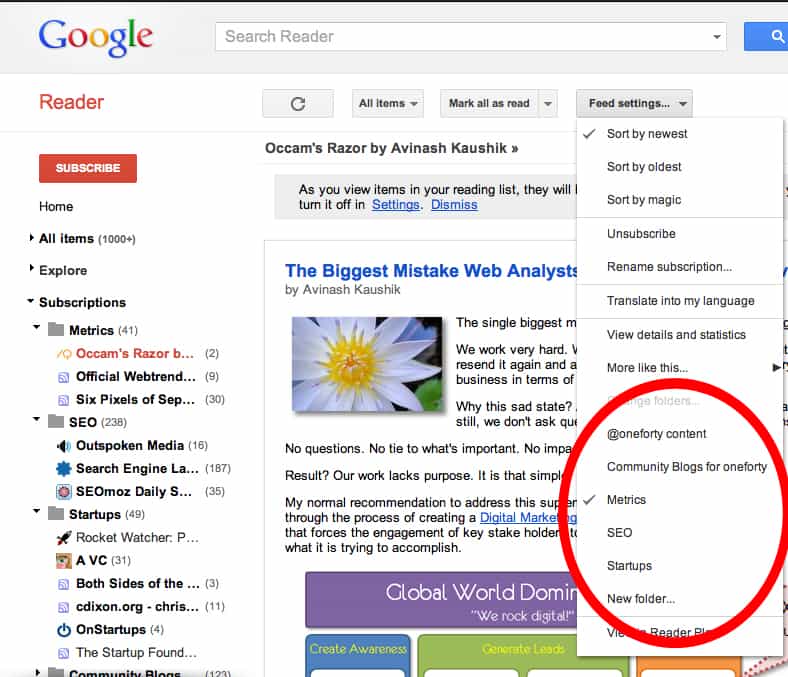Toggle SEO folder assignment in menu
The width and height of the screenshot is (788, 677).
pos(680,533)
